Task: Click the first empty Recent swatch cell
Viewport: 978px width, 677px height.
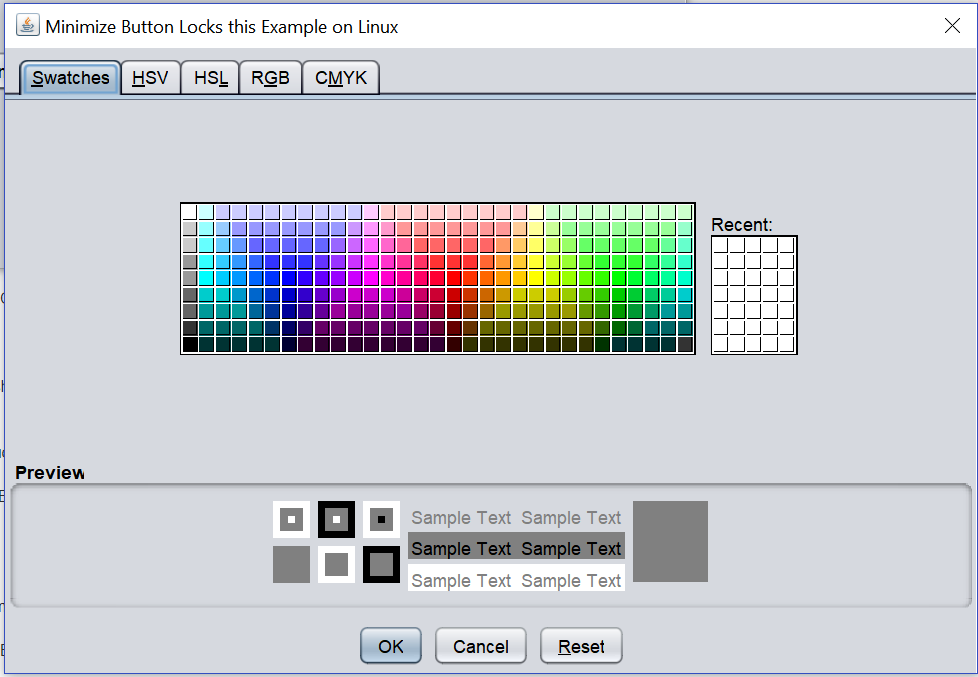Action: click(x=720, y=245)
